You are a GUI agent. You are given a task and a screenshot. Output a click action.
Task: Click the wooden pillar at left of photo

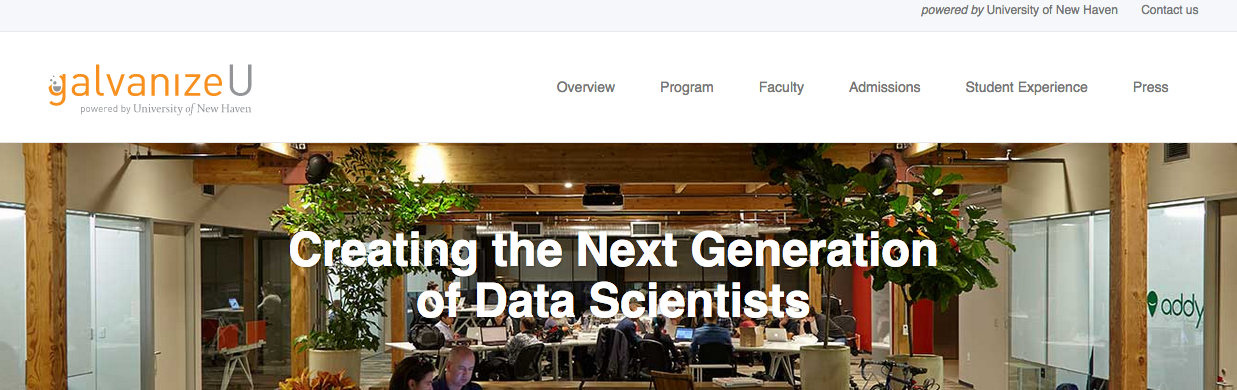pos(45,266)
